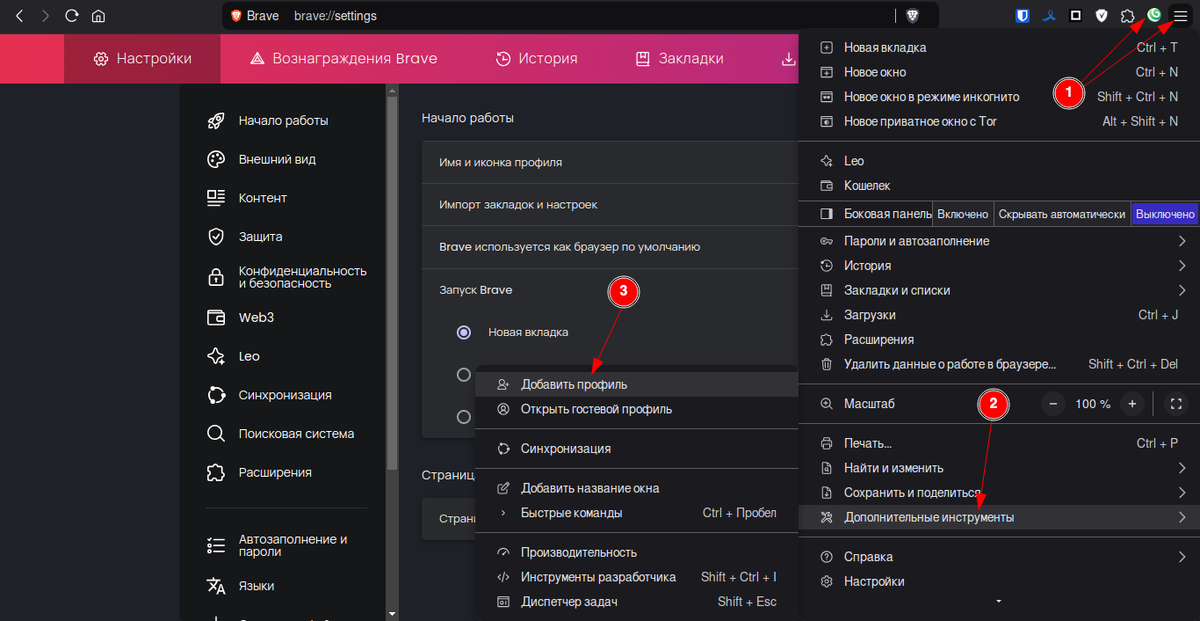This screenshot has height=621, width=1200.
Task: Select Открыть гостевой профиль
Action: [637, 409]
